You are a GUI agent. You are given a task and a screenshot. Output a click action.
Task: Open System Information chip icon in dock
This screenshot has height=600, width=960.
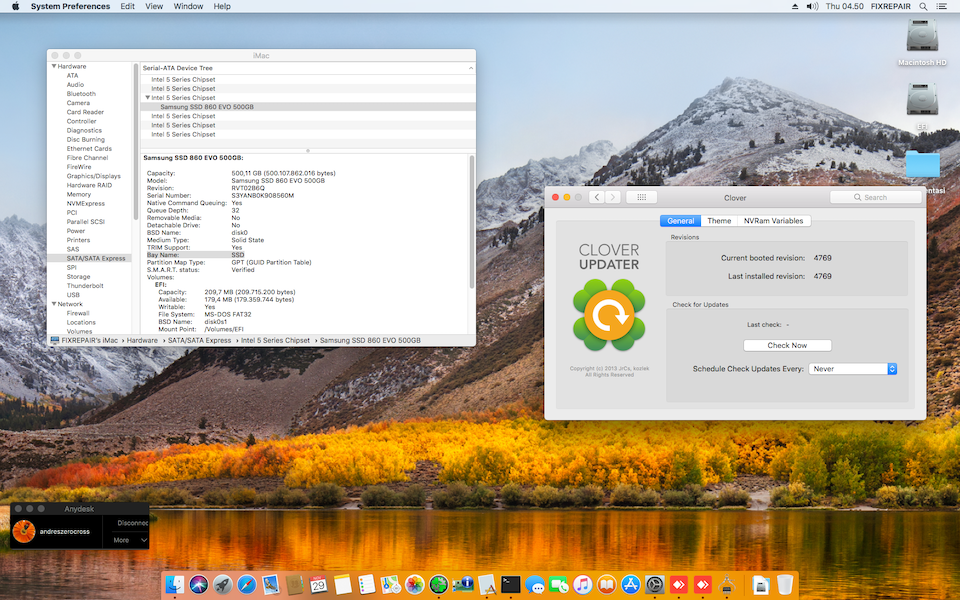pyautogui.click(x=462, y=584)
